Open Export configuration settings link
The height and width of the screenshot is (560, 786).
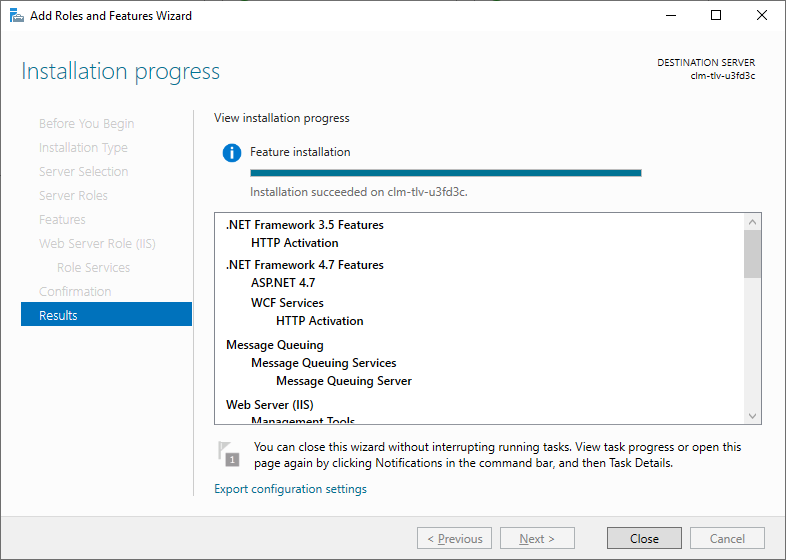tap(290, 489)
